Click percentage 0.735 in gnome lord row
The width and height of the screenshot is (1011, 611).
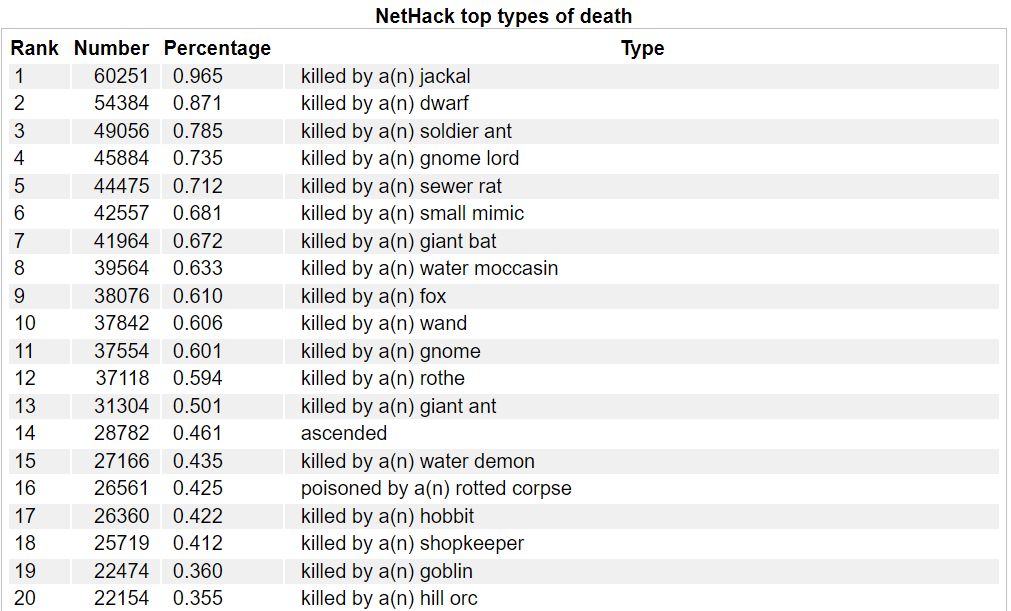197,158
